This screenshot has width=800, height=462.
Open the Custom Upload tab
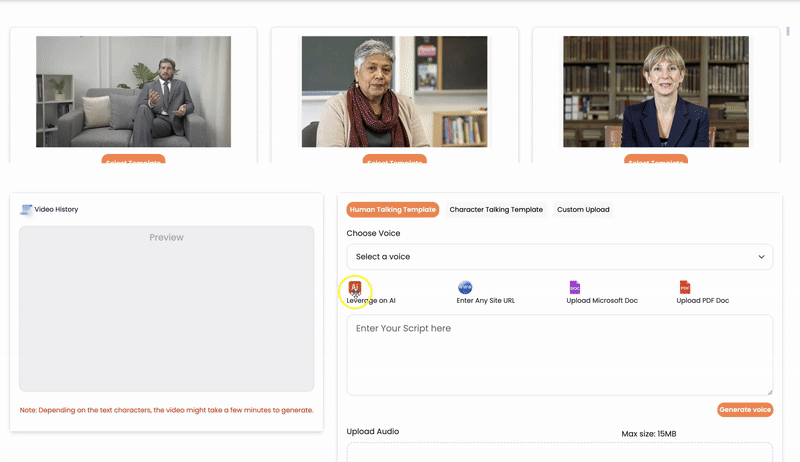tap(583, 210)
